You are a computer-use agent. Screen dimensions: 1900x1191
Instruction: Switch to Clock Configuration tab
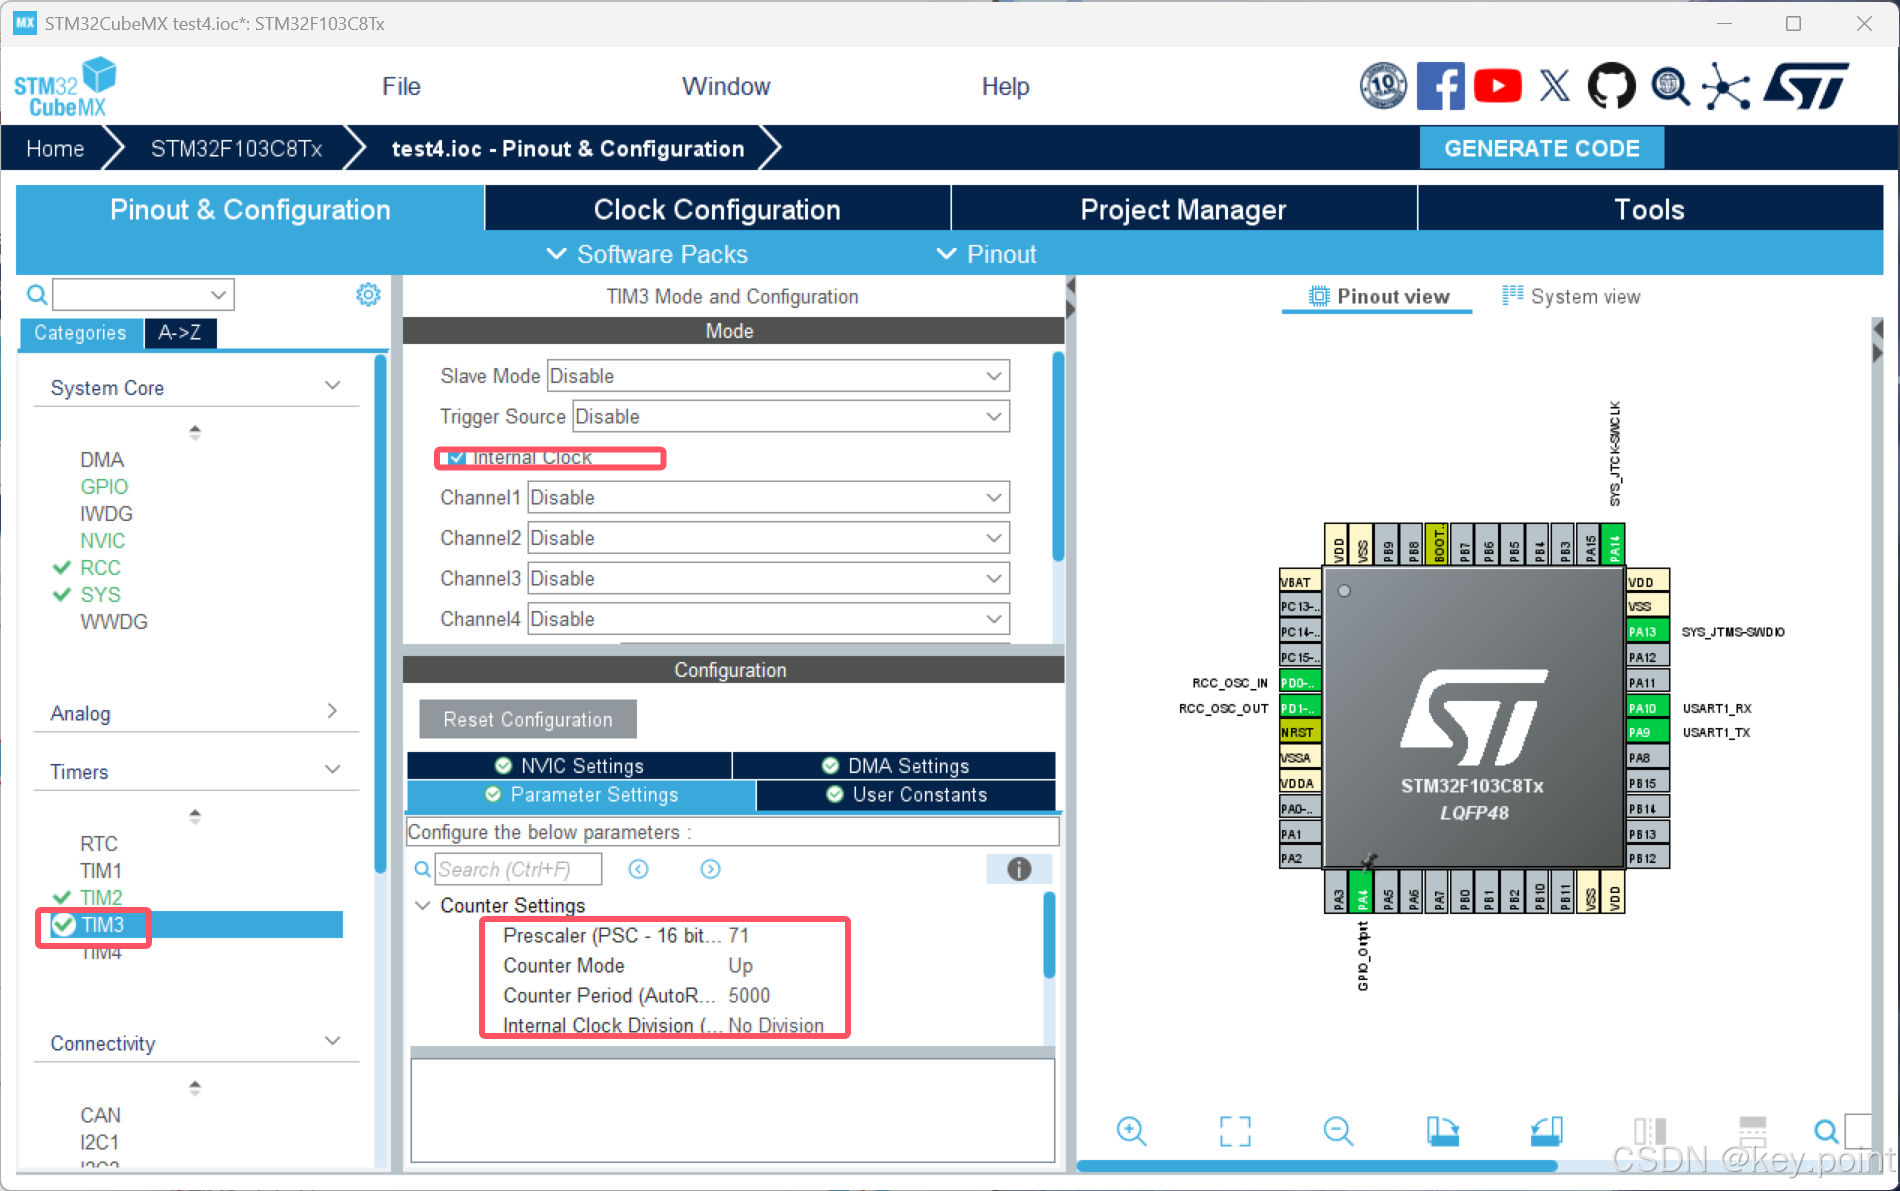(x=717, y=209)
